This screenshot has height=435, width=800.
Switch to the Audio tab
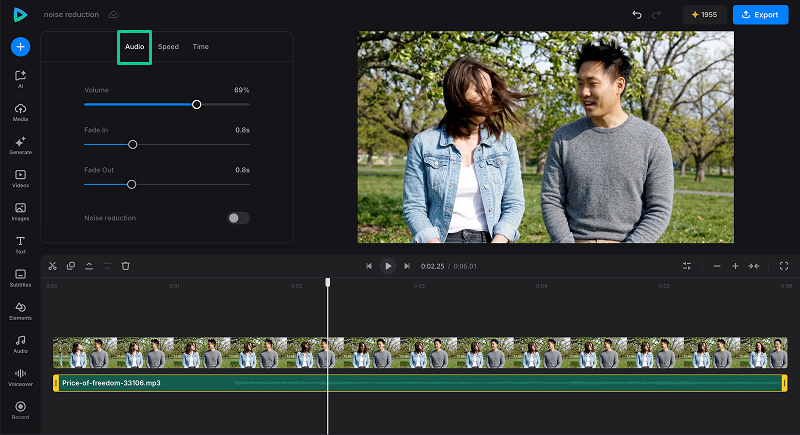[x=135, y=46]
